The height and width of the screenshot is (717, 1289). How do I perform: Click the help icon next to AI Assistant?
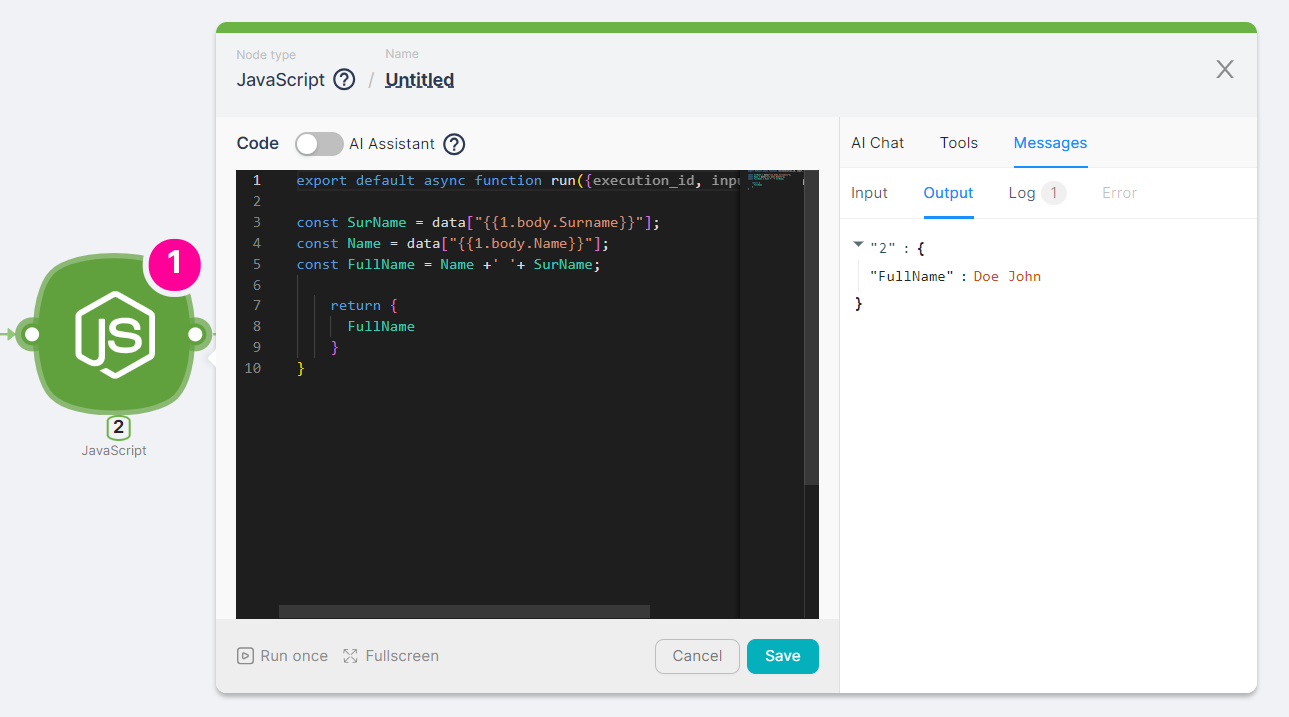pyautogui.click(x=454, y=144)
